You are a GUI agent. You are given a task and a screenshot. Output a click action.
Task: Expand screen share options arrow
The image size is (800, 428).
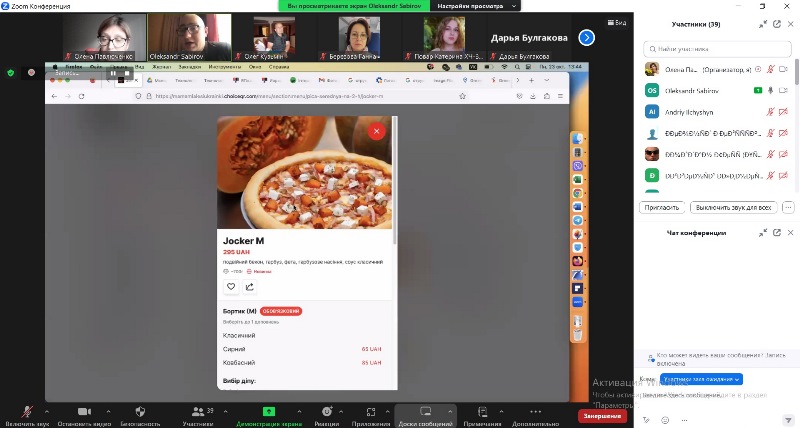(299, 411)
